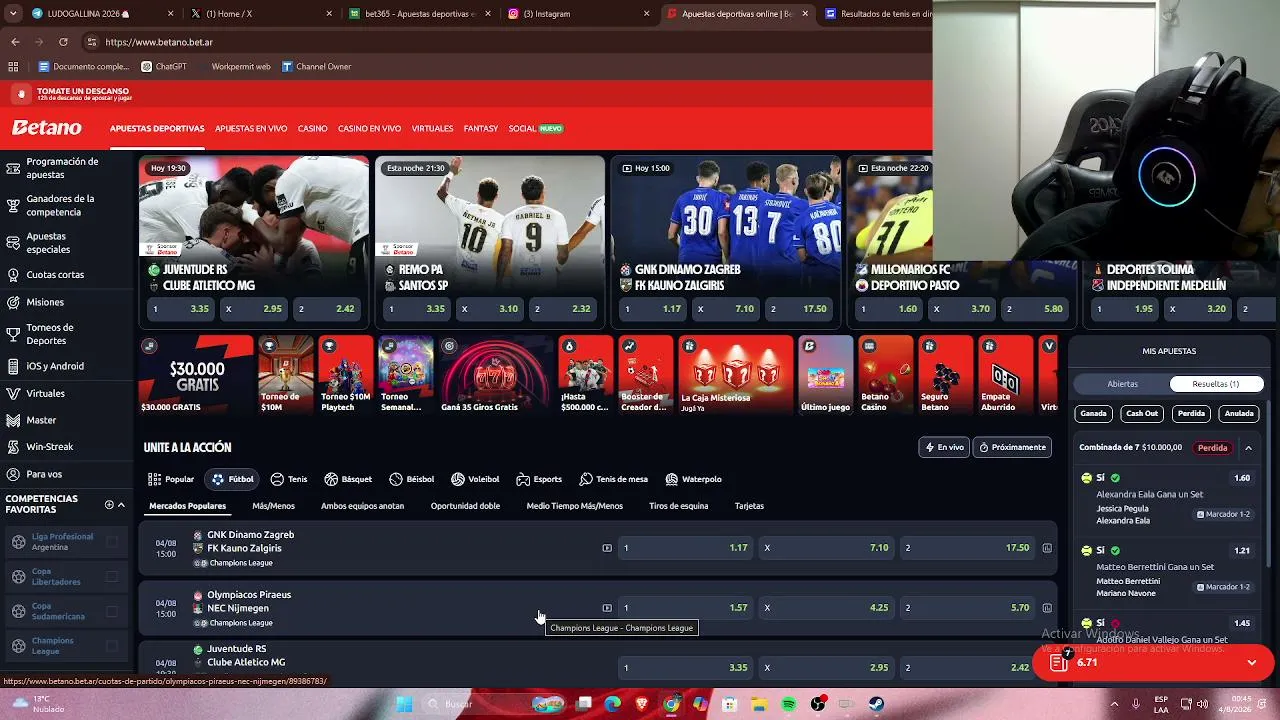Select the Tenis sport icon
Screen dimensions: 1280x720
point(277,479)
